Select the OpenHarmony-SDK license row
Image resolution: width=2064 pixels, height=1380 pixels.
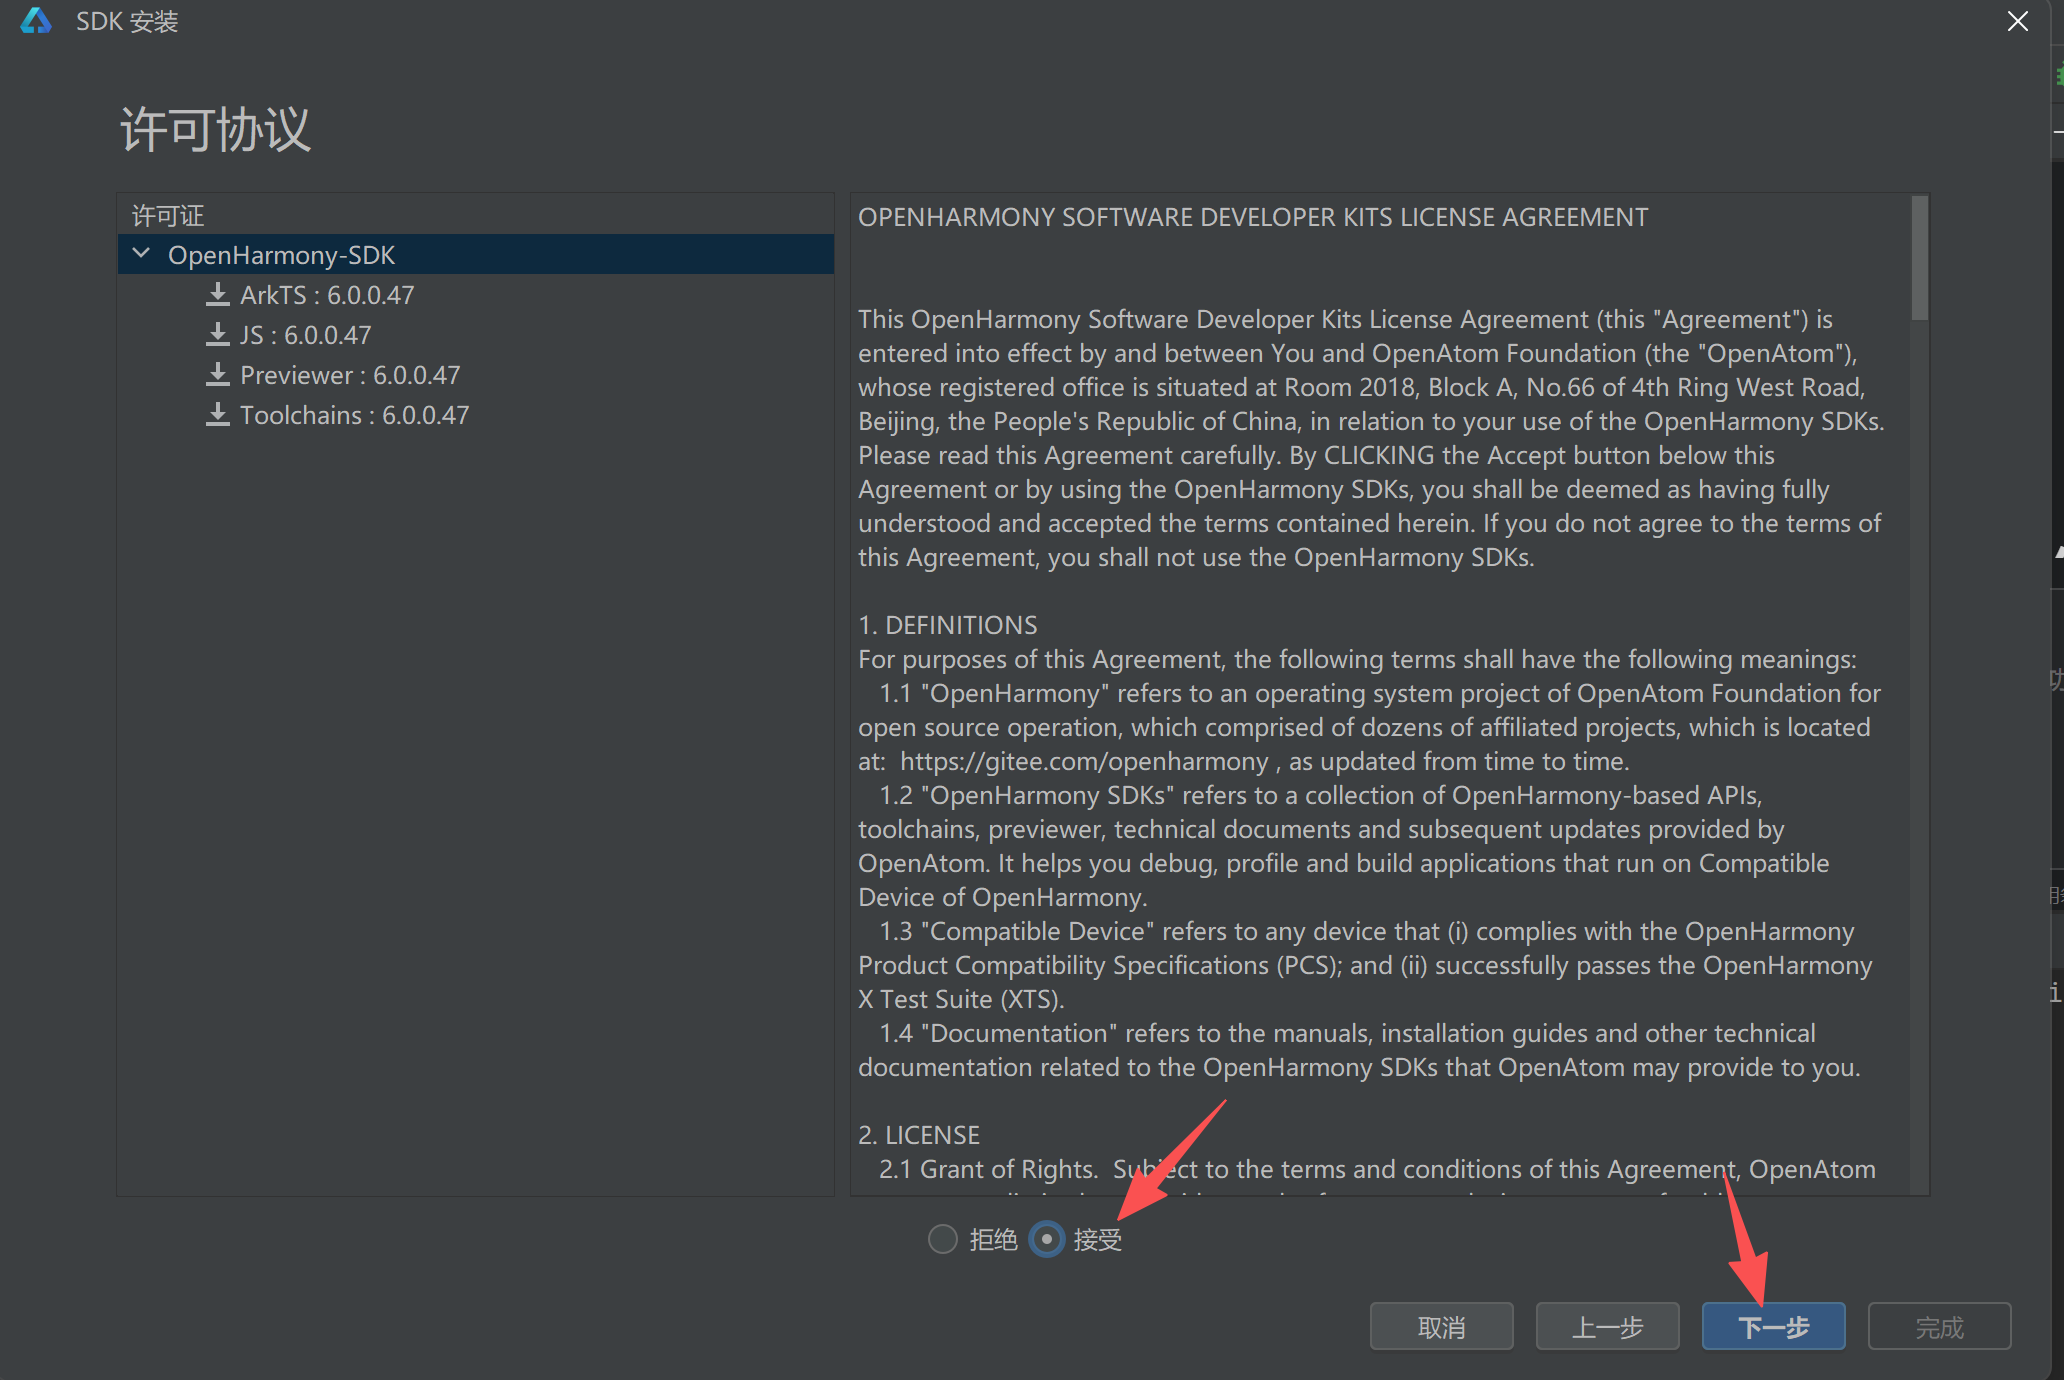(x=282, y=255)
